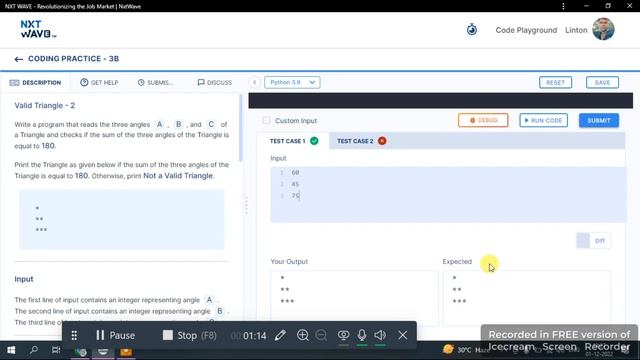This screenshot has width=640, height=360.
Task: Toggle the recorder webcam icon
Action: 344,335
